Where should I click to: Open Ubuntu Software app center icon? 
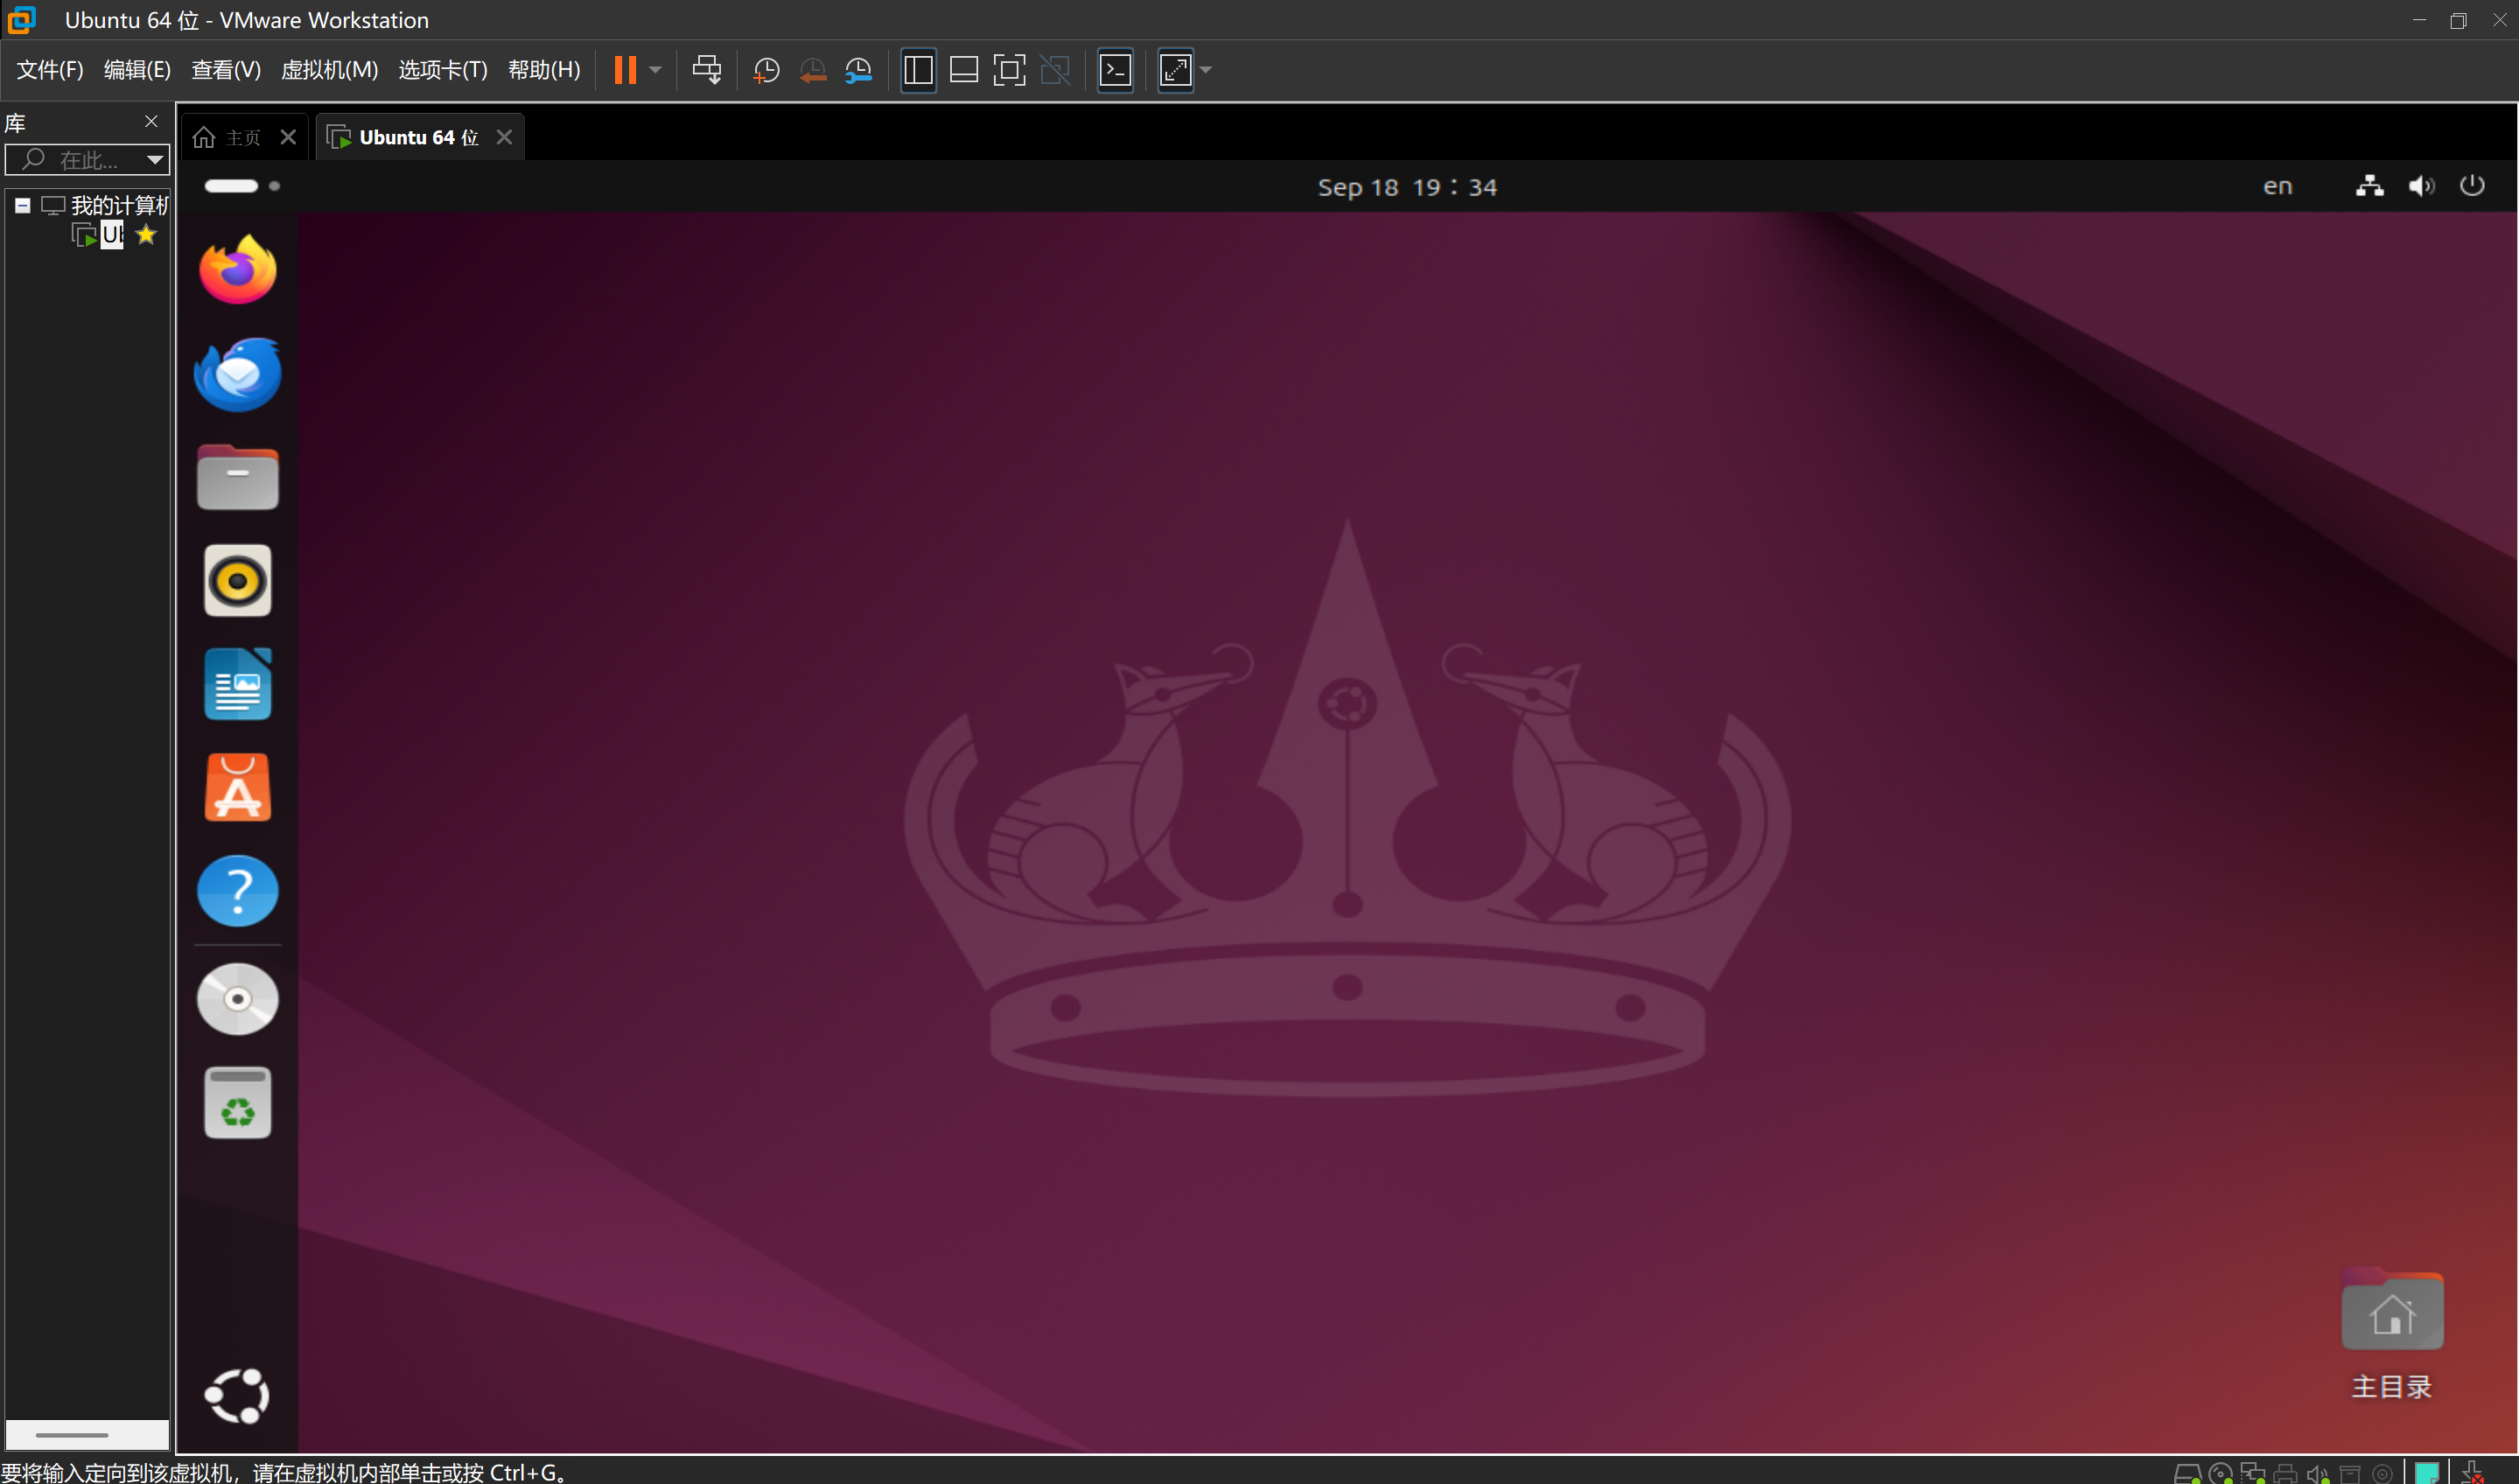(238, 788)
